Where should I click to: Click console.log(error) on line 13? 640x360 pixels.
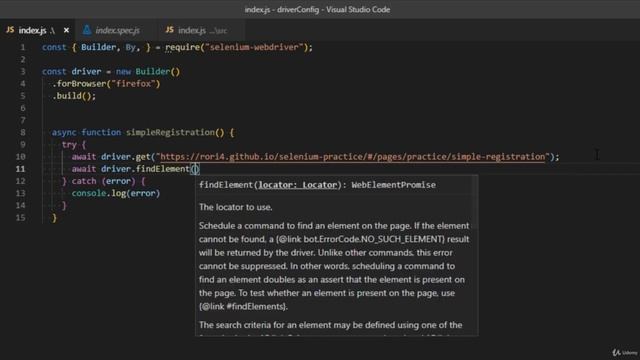(x=116, y=193)
